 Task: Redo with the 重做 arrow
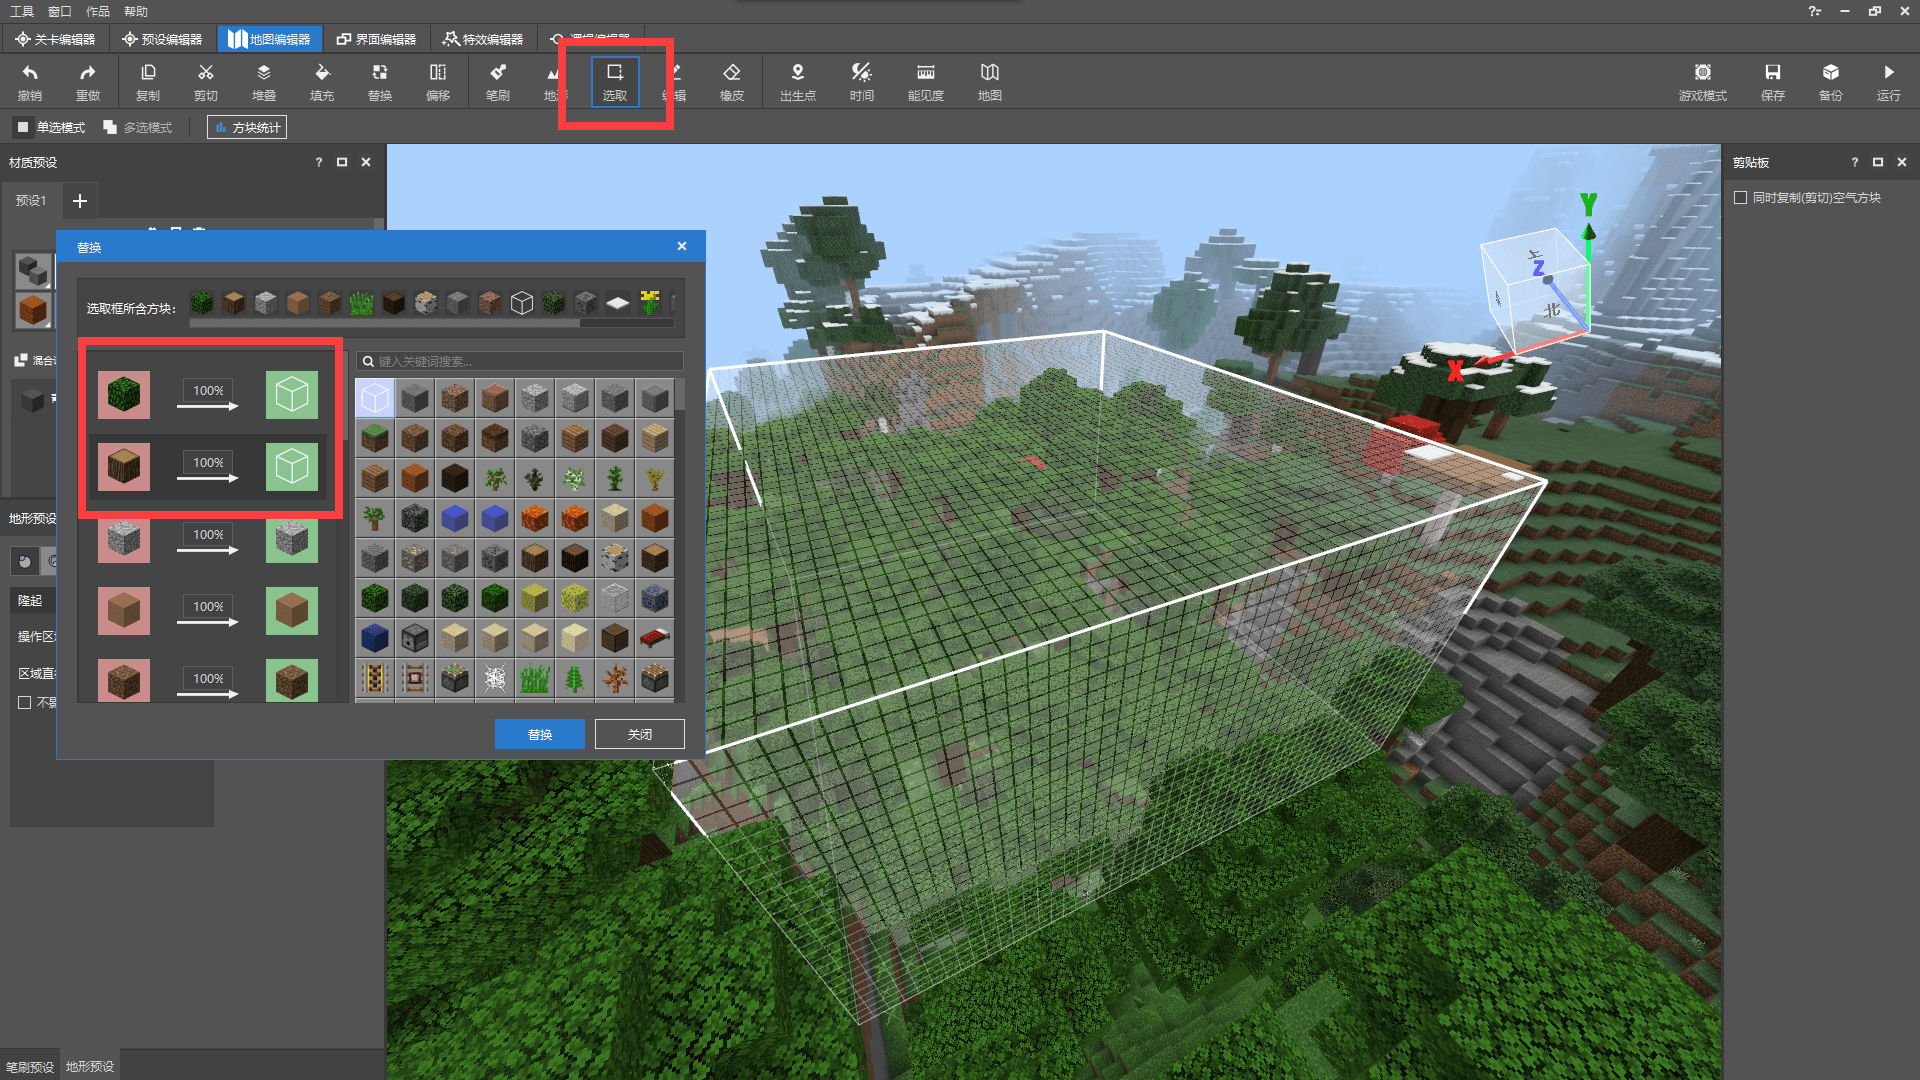[x=88, y=82]
